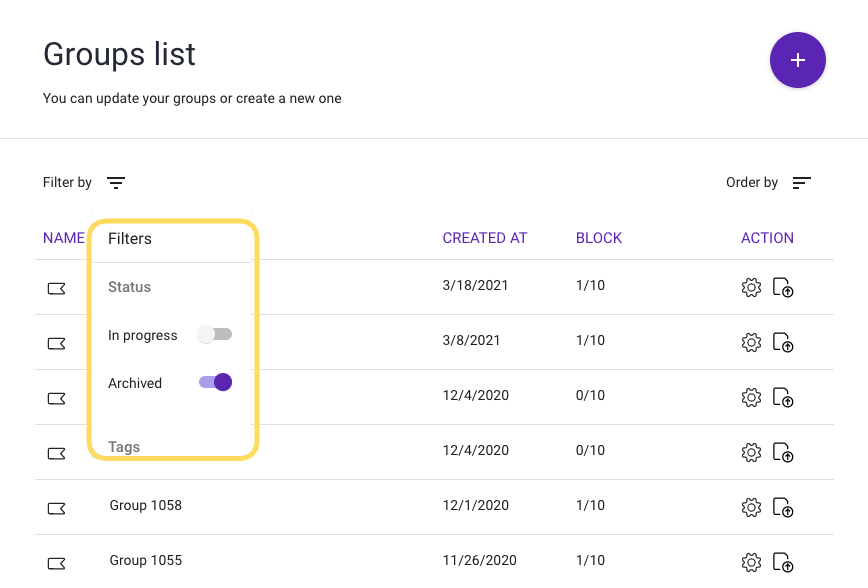868x588 pixels.
Task: Click the BLOCK column header
Action: (x=598, y=238)
